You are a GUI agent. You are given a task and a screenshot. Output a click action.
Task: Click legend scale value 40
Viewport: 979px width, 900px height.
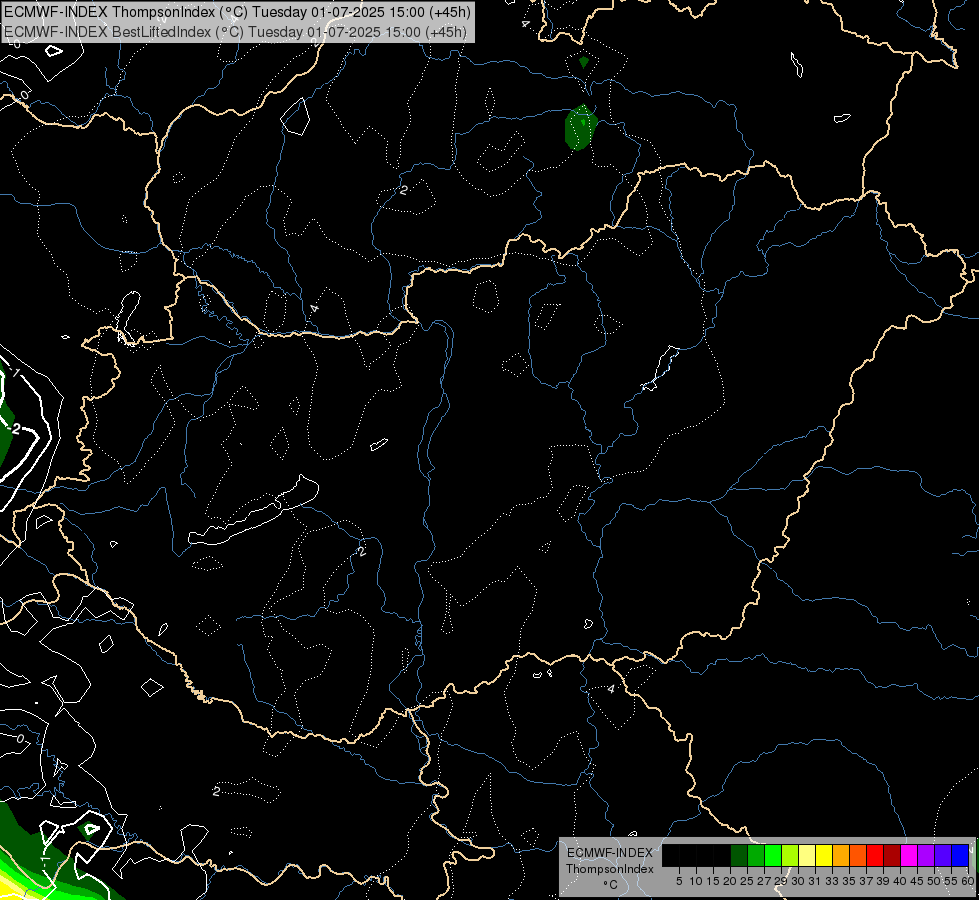click(900, 881)
